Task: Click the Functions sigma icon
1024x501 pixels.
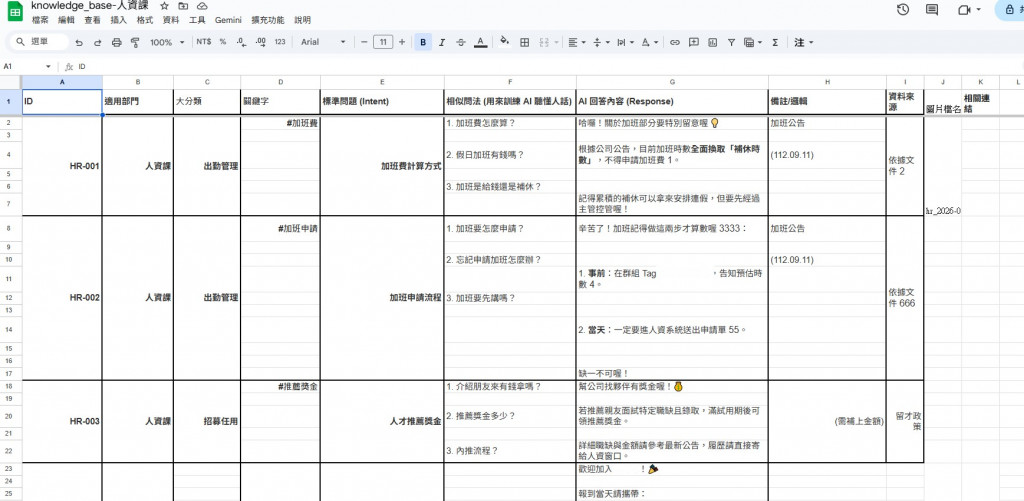Action: (775, 42)
